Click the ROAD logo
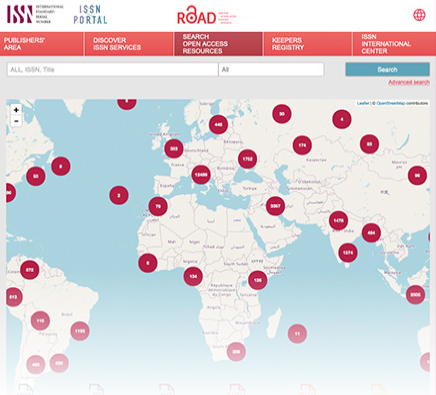436x395 pixels. 206,15
